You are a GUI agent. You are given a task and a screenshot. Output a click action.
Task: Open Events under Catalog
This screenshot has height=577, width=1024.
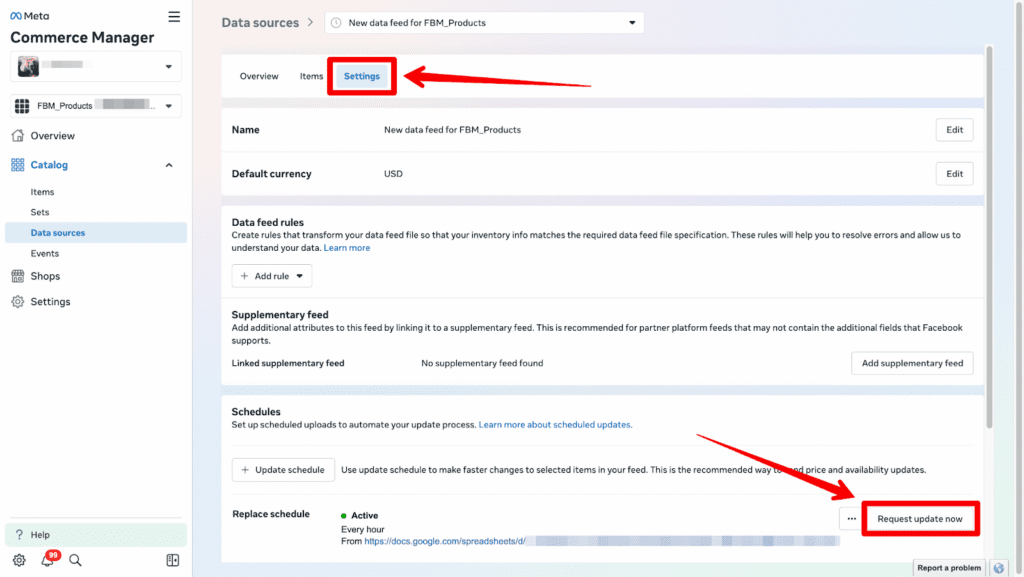(x=44, y=253)
